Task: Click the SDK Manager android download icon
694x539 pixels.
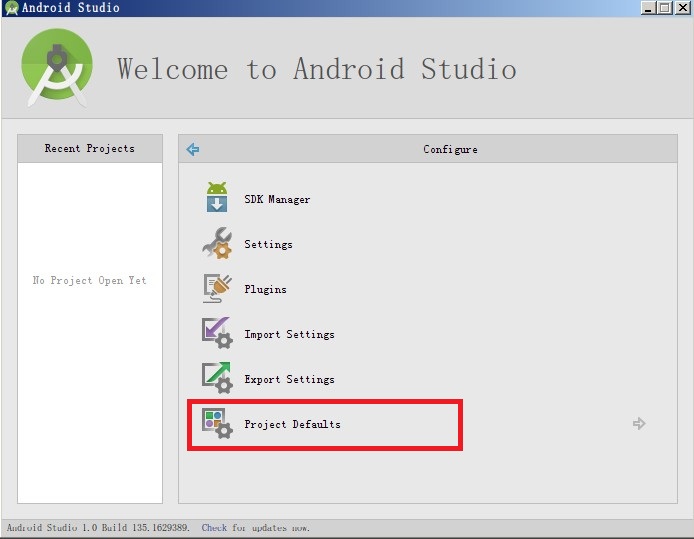Action: pyautogui.click(x=217, y=197)
